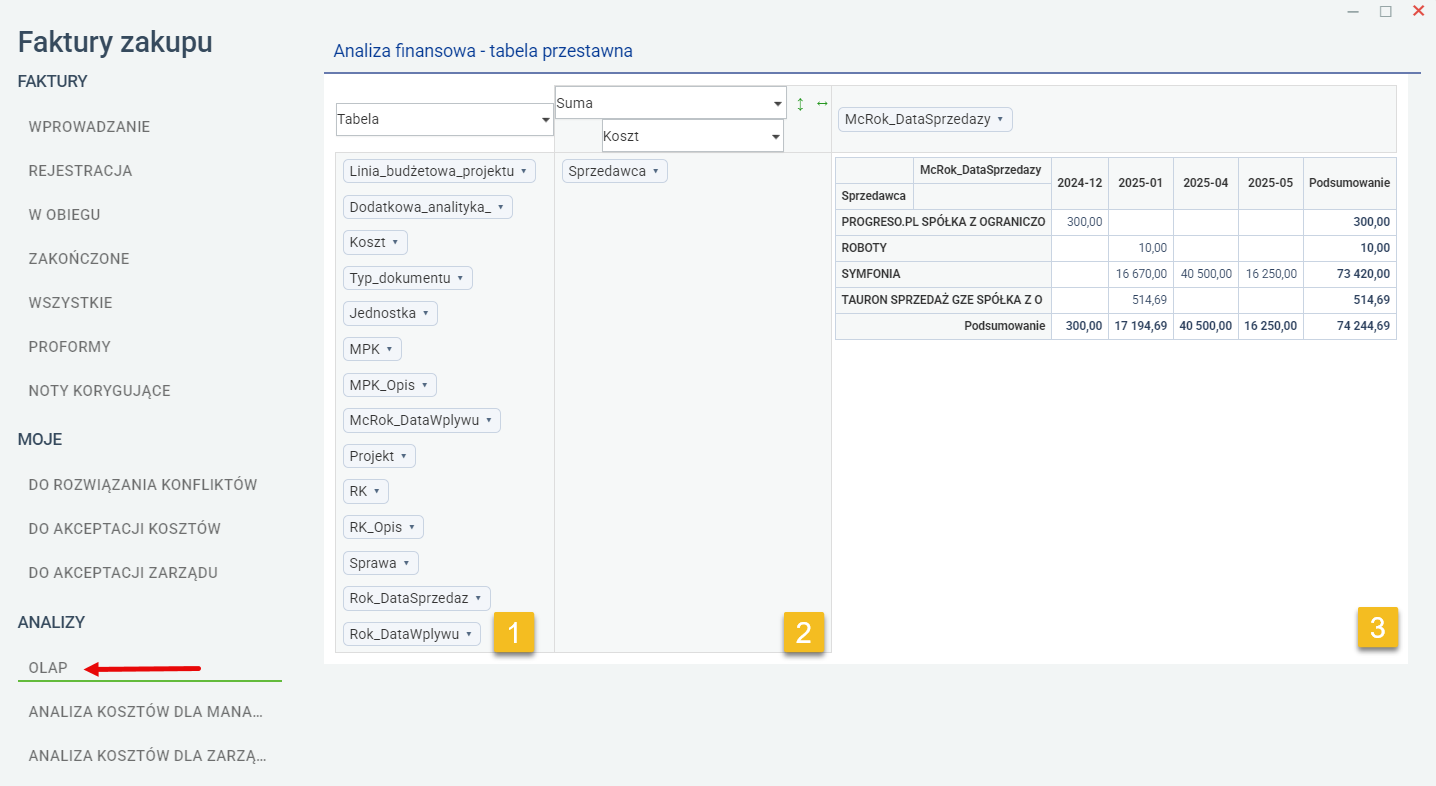Open Do akceptacji kosztów list
1436x786 pixels.
[125, 529]
